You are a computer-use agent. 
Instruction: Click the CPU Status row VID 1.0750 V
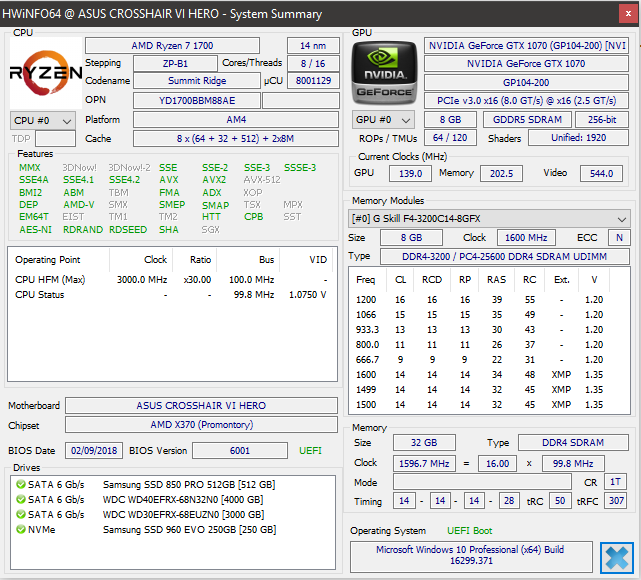click(307, 295)
